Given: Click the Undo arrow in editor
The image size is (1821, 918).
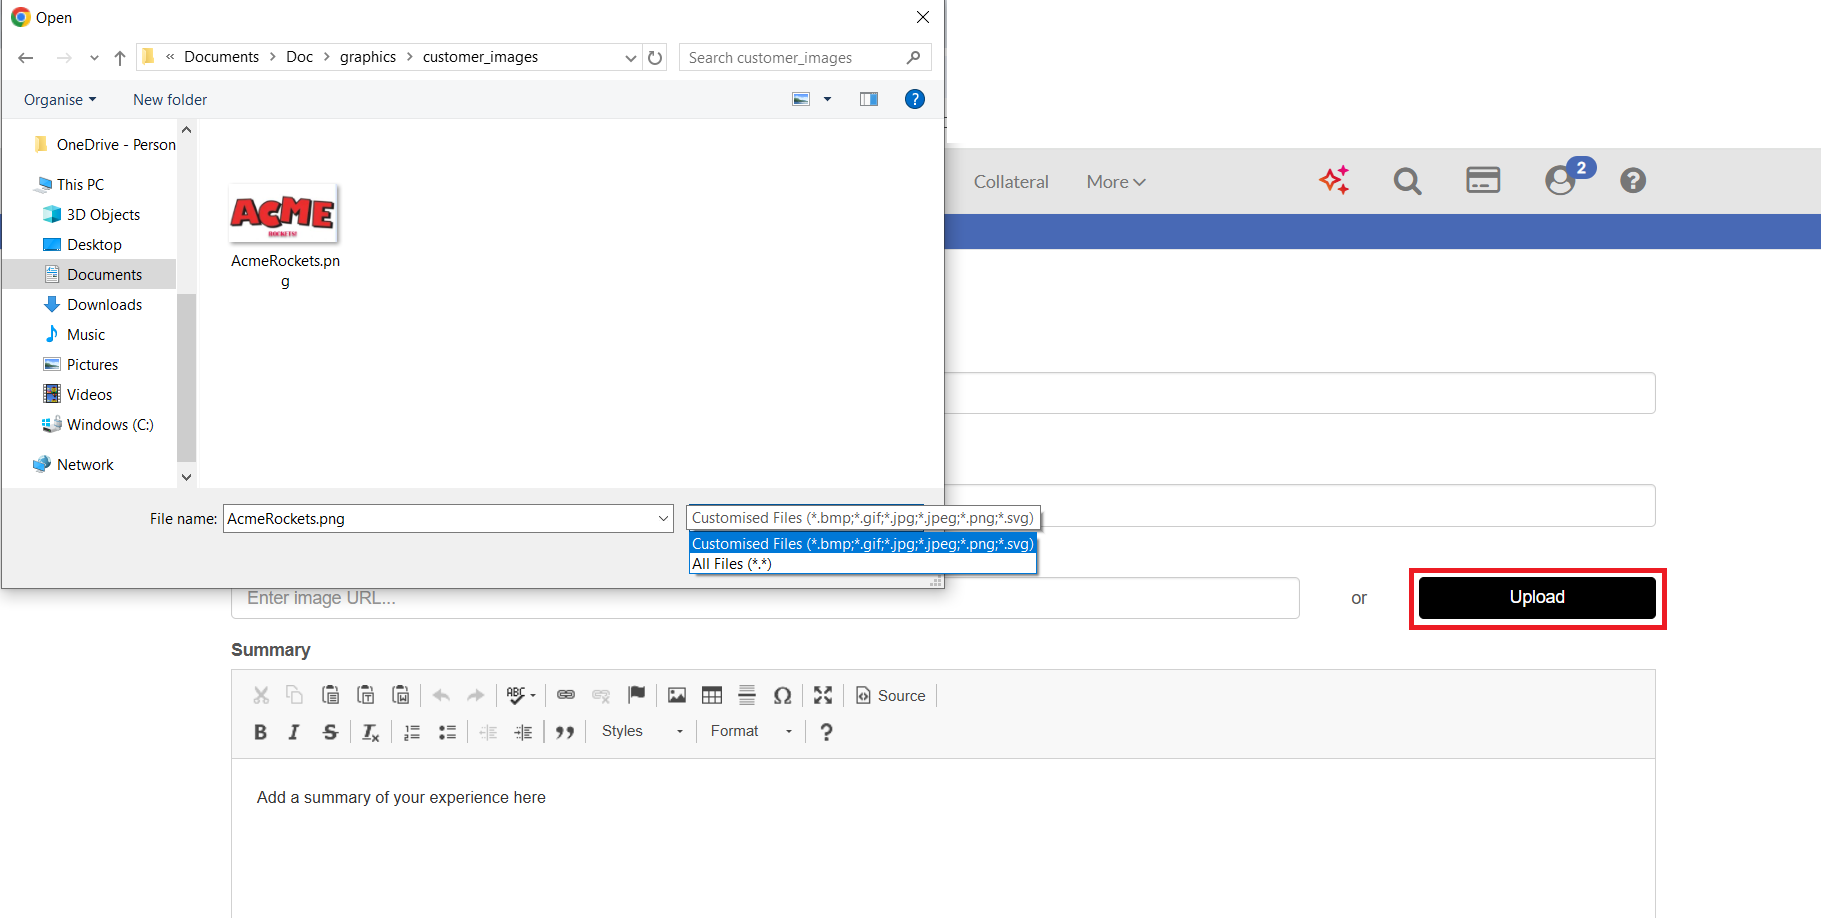Looking at the screenshot, I should point(441,695).
